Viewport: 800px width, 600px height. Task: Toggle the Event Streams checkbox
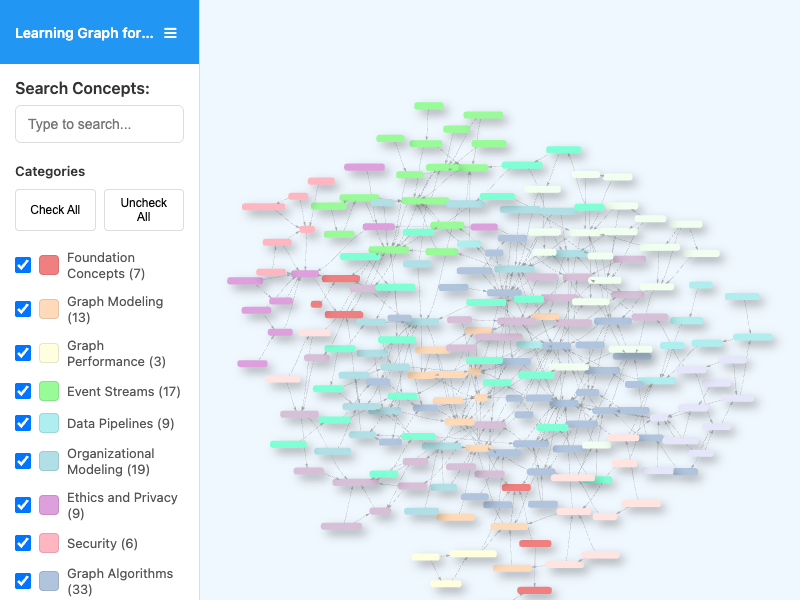(x=23, y=391)
